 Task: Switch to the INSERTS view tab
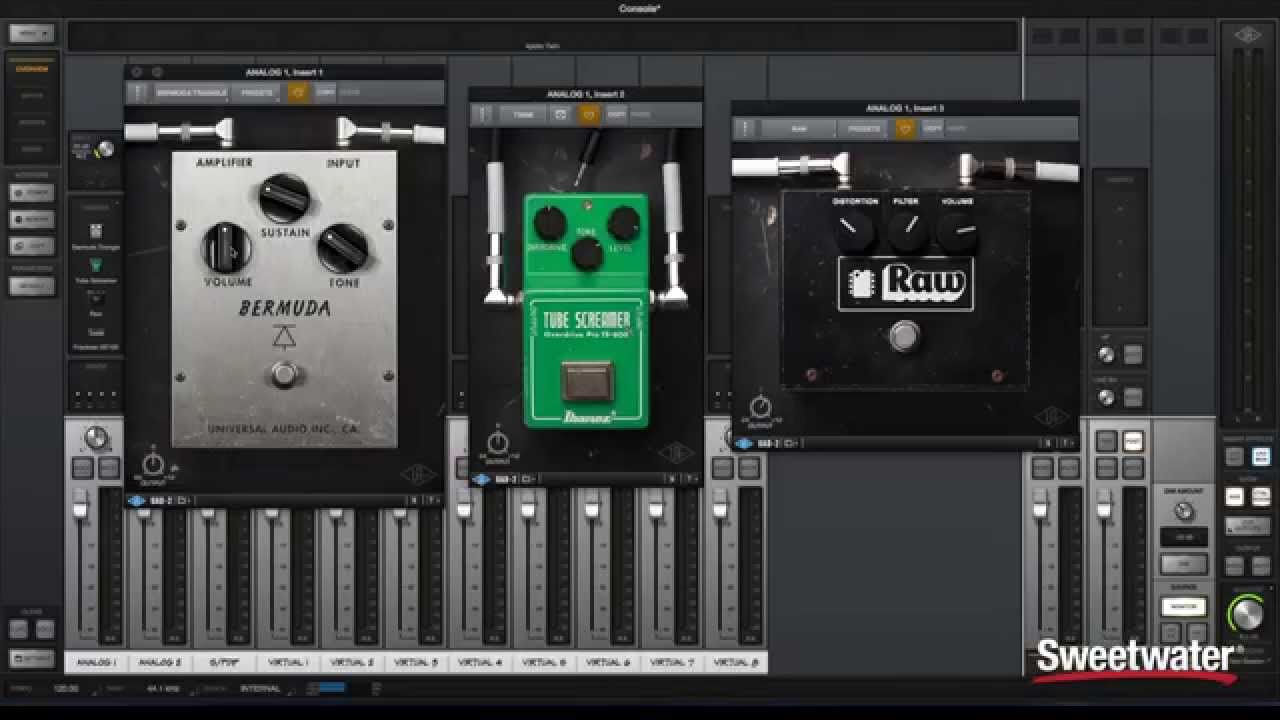coord(32,122)
